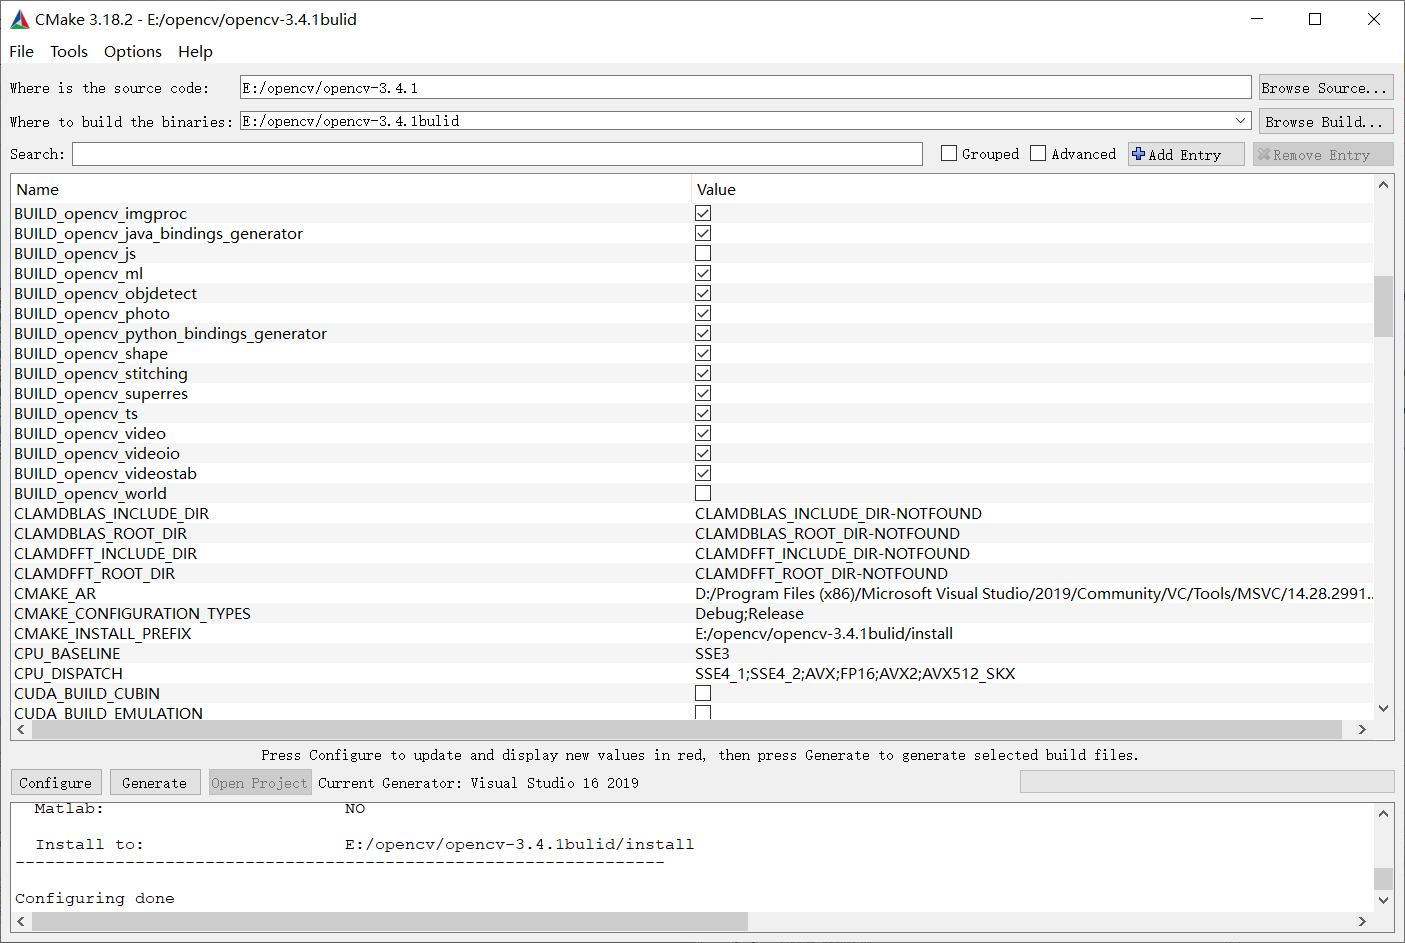Select the CLAMDFFT_ROOT_DIR name entry

tap(95, 573)
